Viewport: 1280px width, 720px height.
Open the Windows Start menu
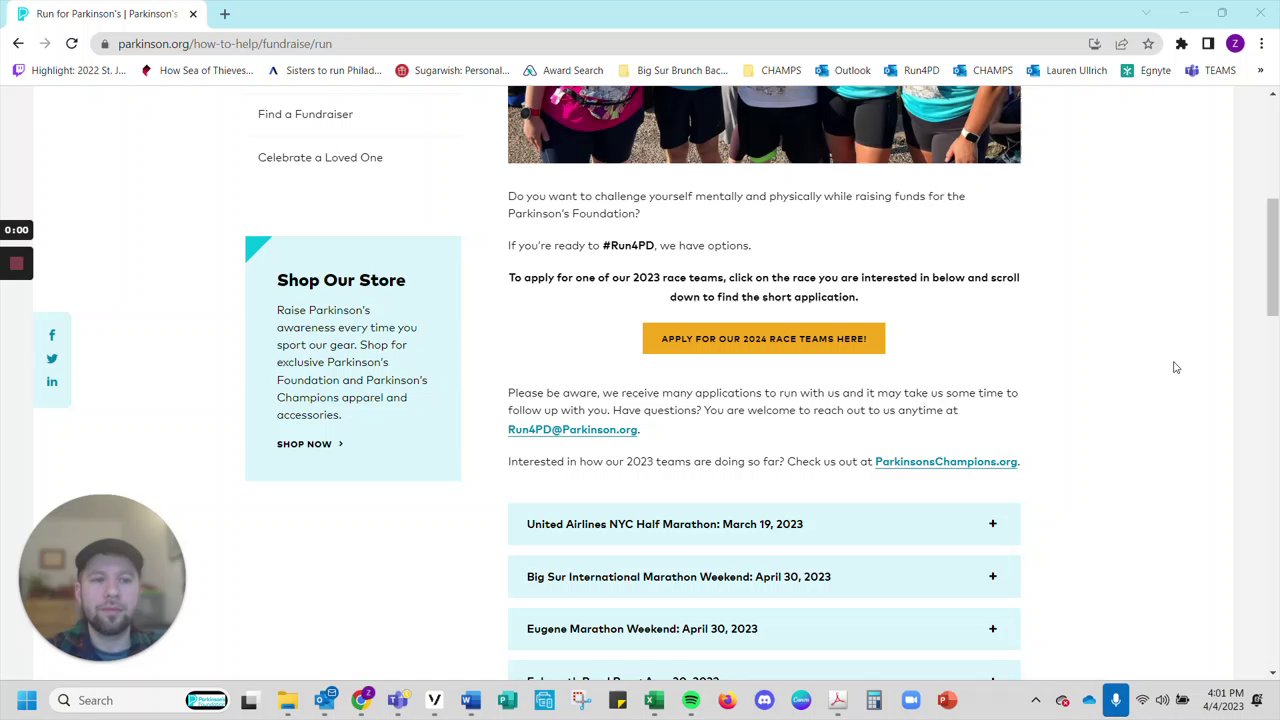pos(27,700)
